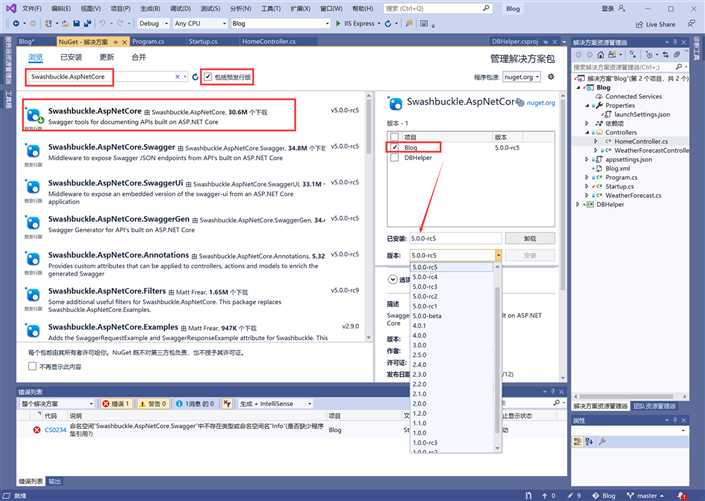Viewport: 705px width, 501px height.
Task: Open NuGet settings gear icon
Action: (x=551, y=77)
